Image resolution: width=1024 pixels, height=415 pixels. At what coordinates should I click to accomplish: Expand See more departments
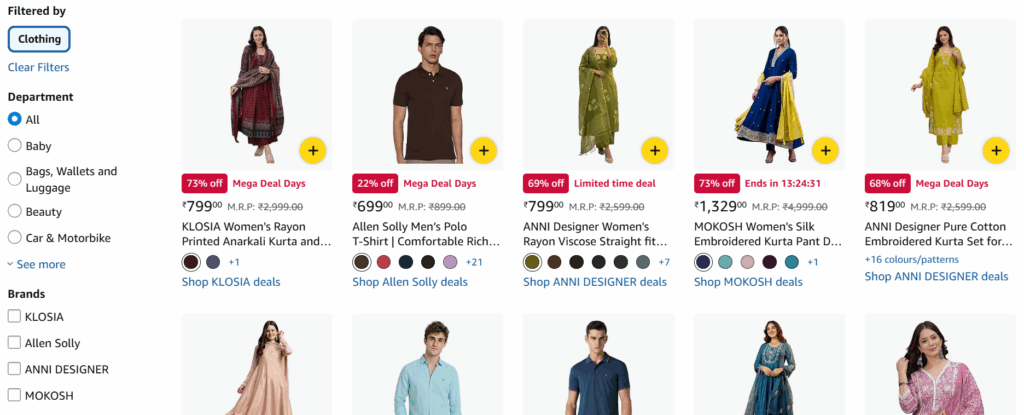point(37,264)
